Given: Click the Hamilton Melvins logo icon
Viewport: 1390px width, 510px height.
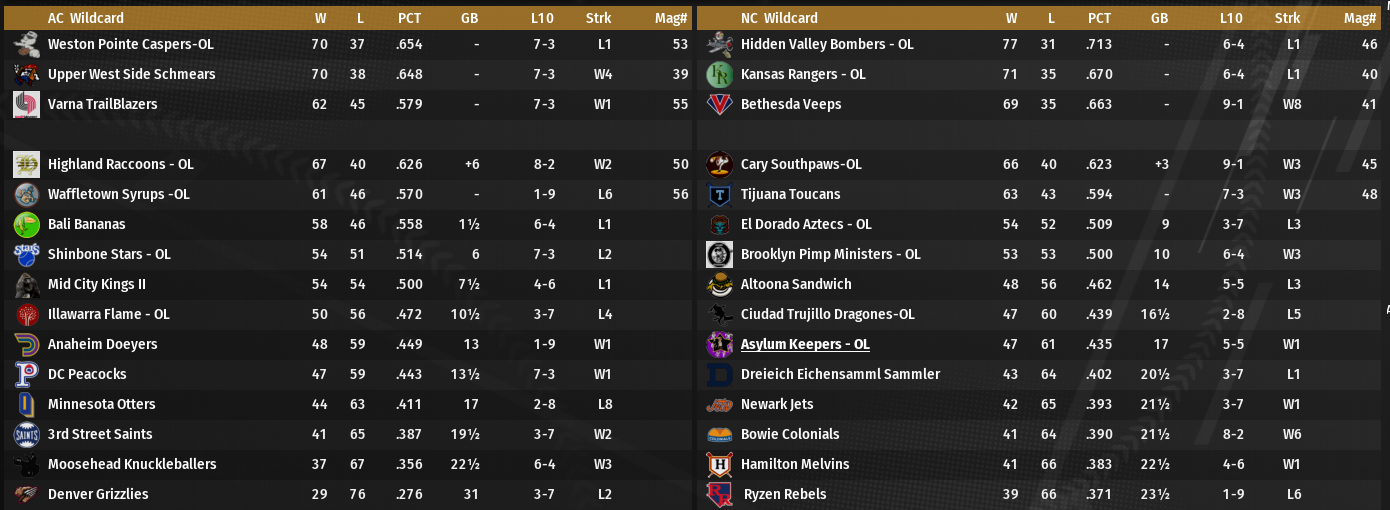Looking at the screenshot, I should (x=720, y=464).
